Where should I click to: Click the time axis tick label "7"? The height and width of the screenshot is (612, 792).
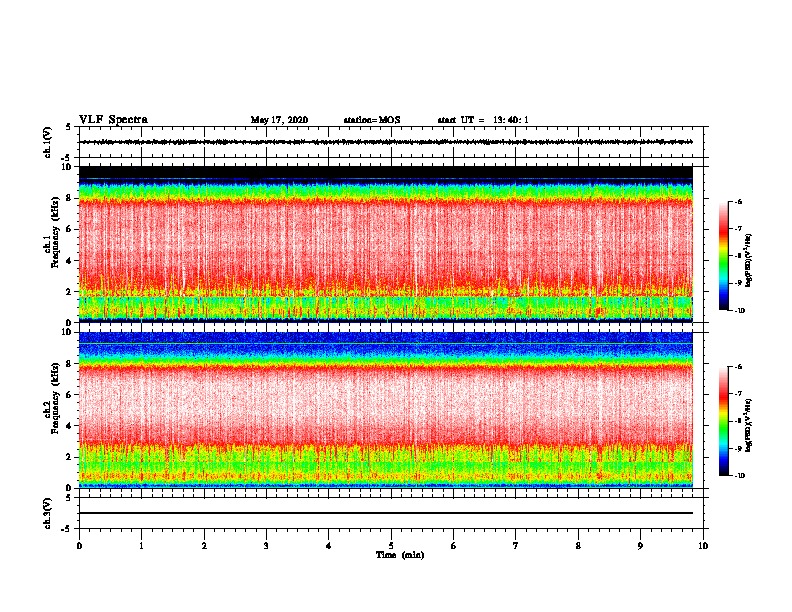(516, 546)
